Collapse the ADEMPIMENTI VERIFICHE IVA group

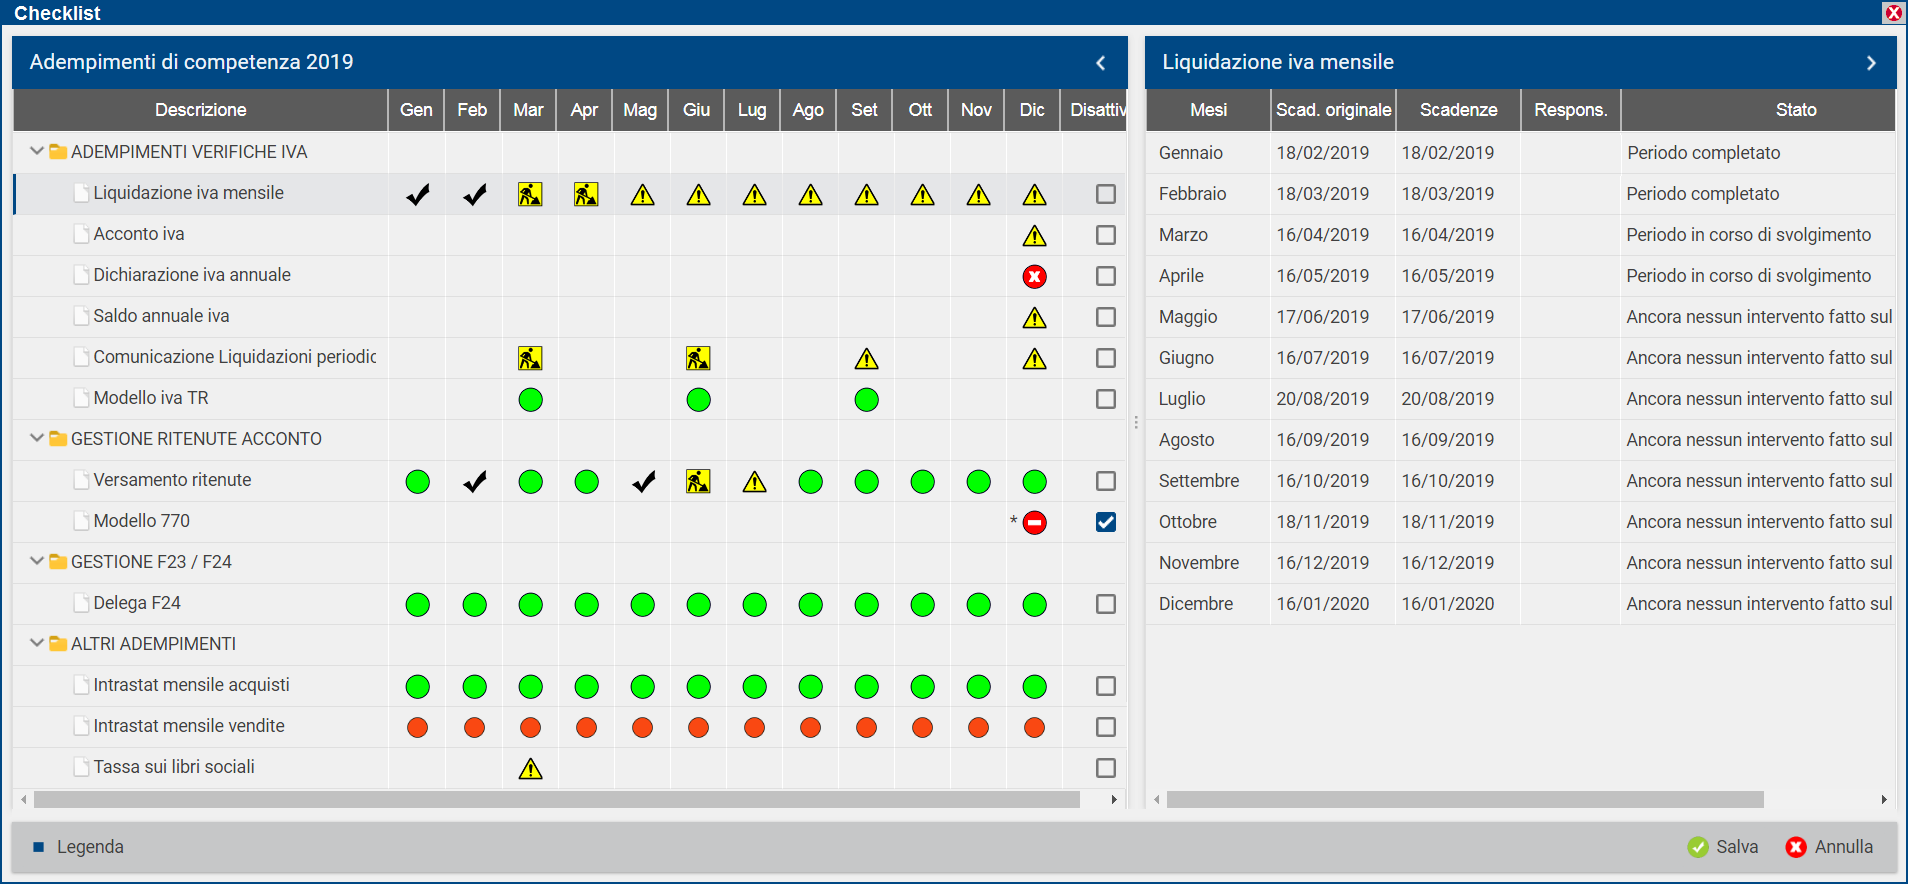[37, 152]
